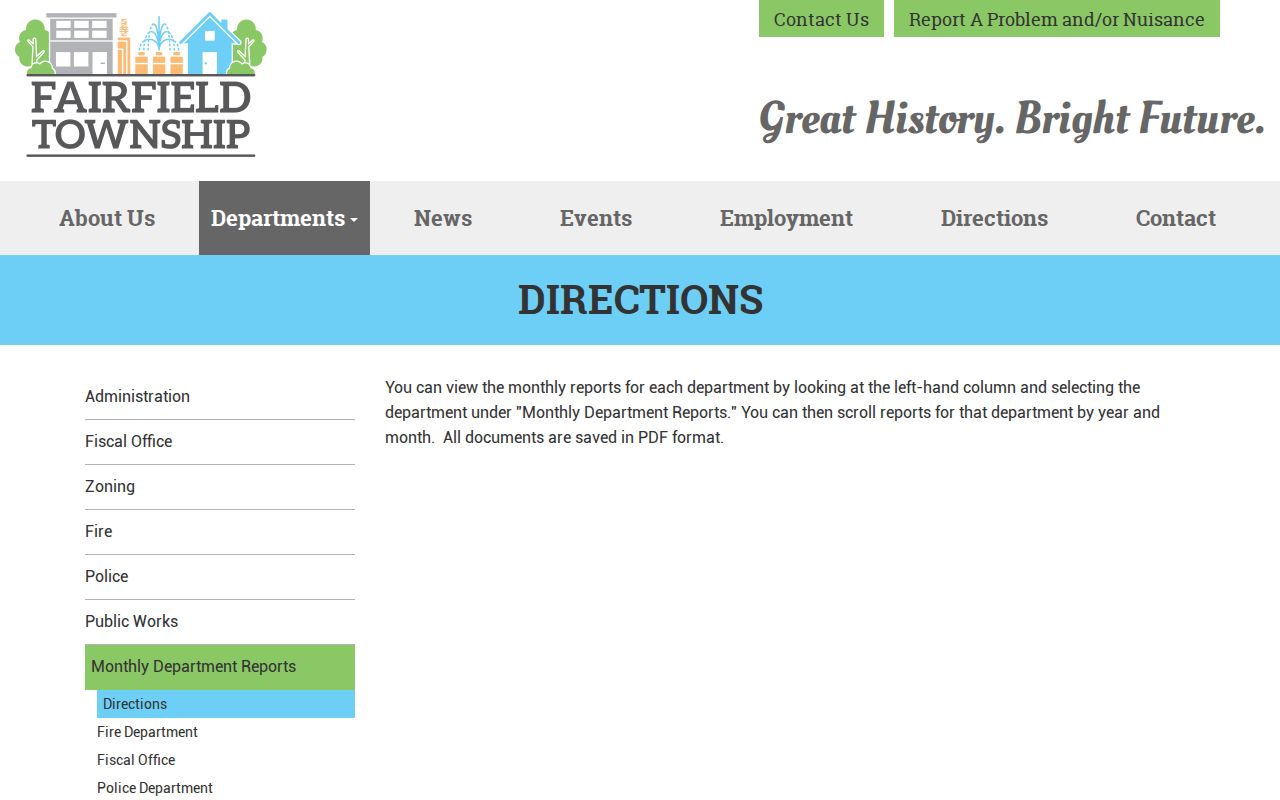Select the highlighted Directions sub-item
Image resolution: width=1280 pixels, height=800 pixels.
coord(226,704)
